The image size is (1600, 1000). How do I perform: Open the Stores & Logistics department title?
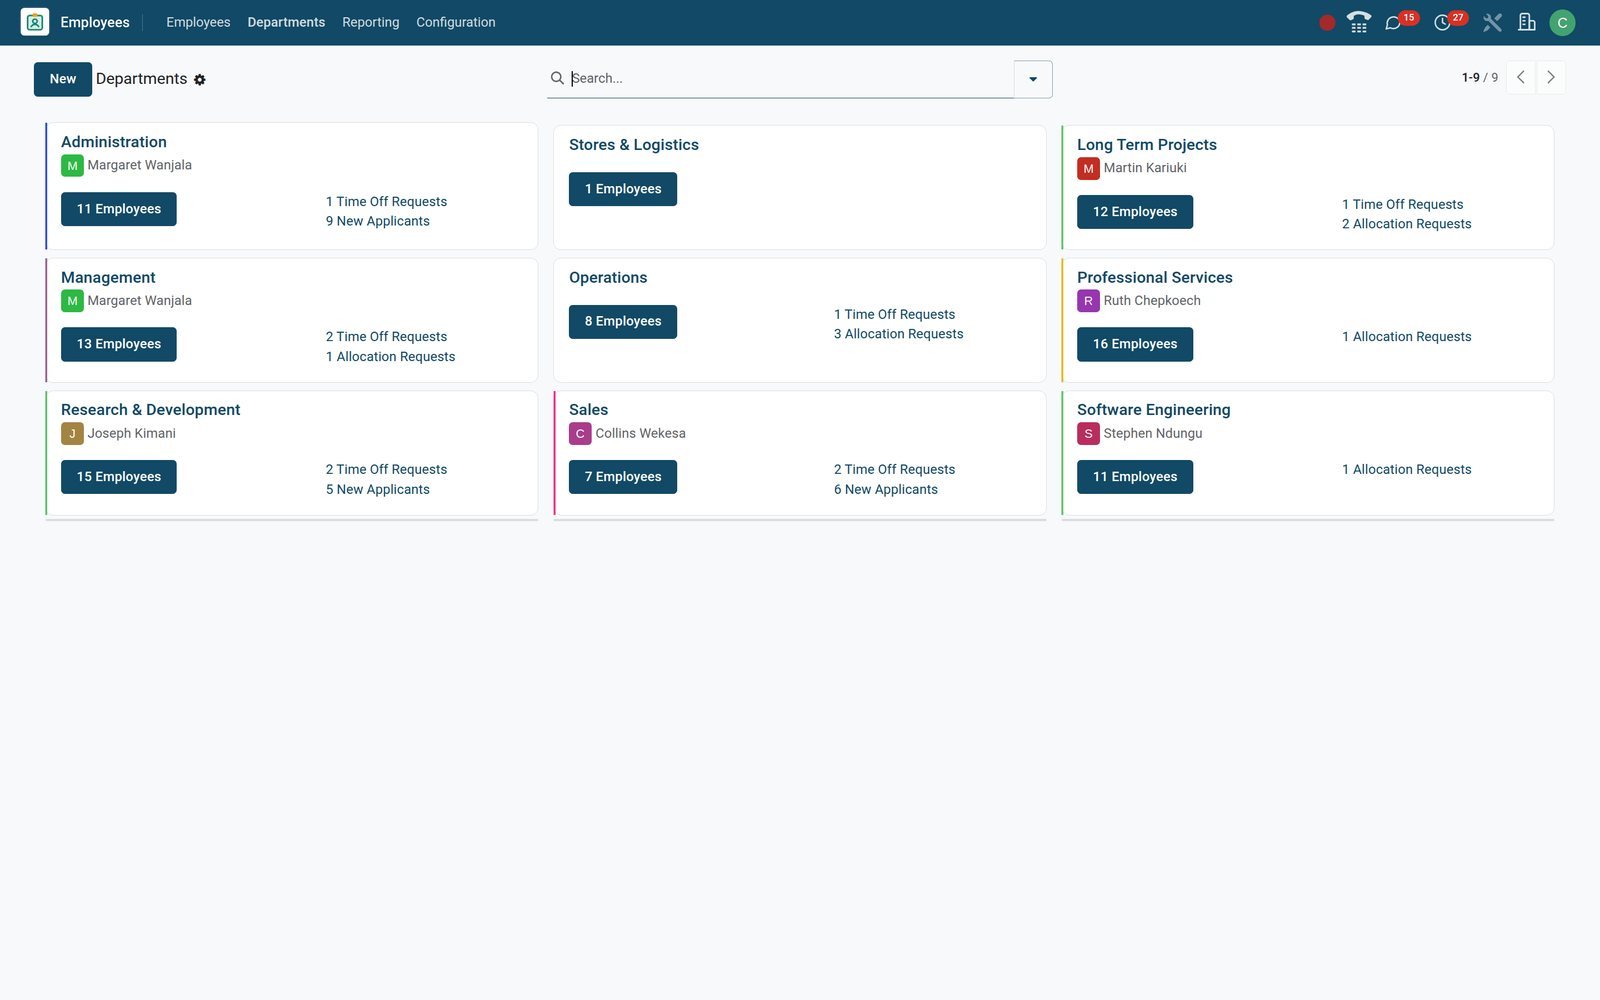point(634,145)
